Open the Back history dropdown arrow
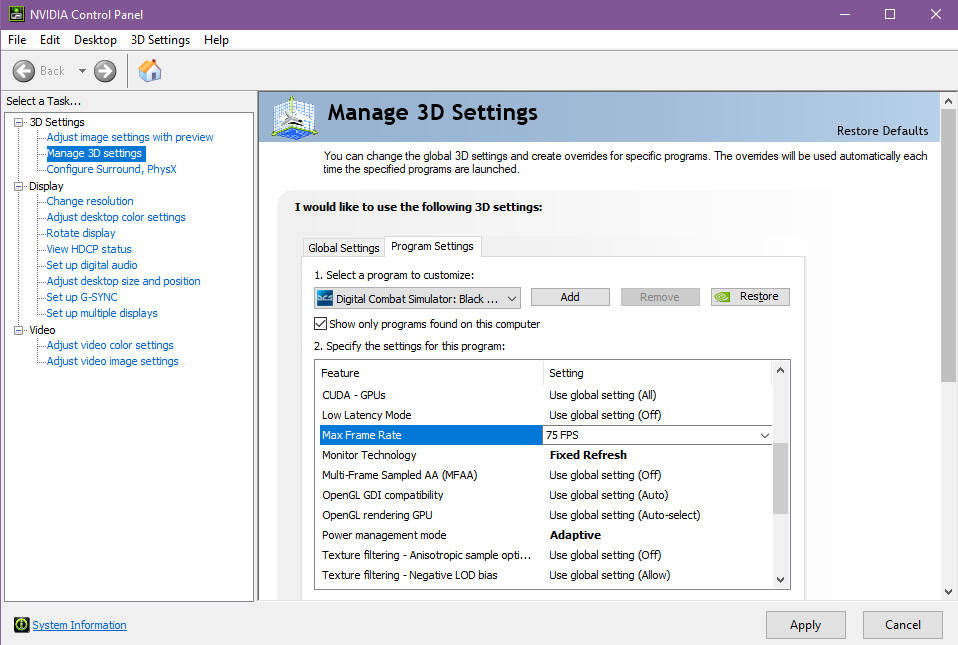This screenshot has height=645, width=958. (82, 71)
